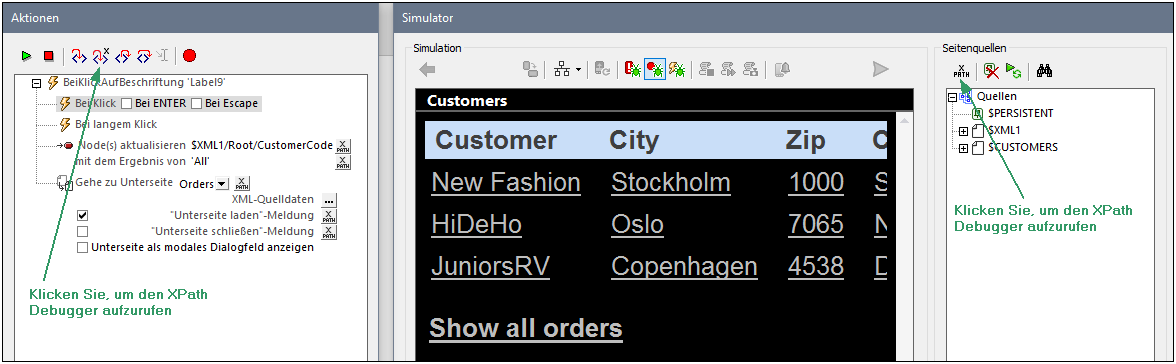Click the grayed script stop icon

(706, 70)
